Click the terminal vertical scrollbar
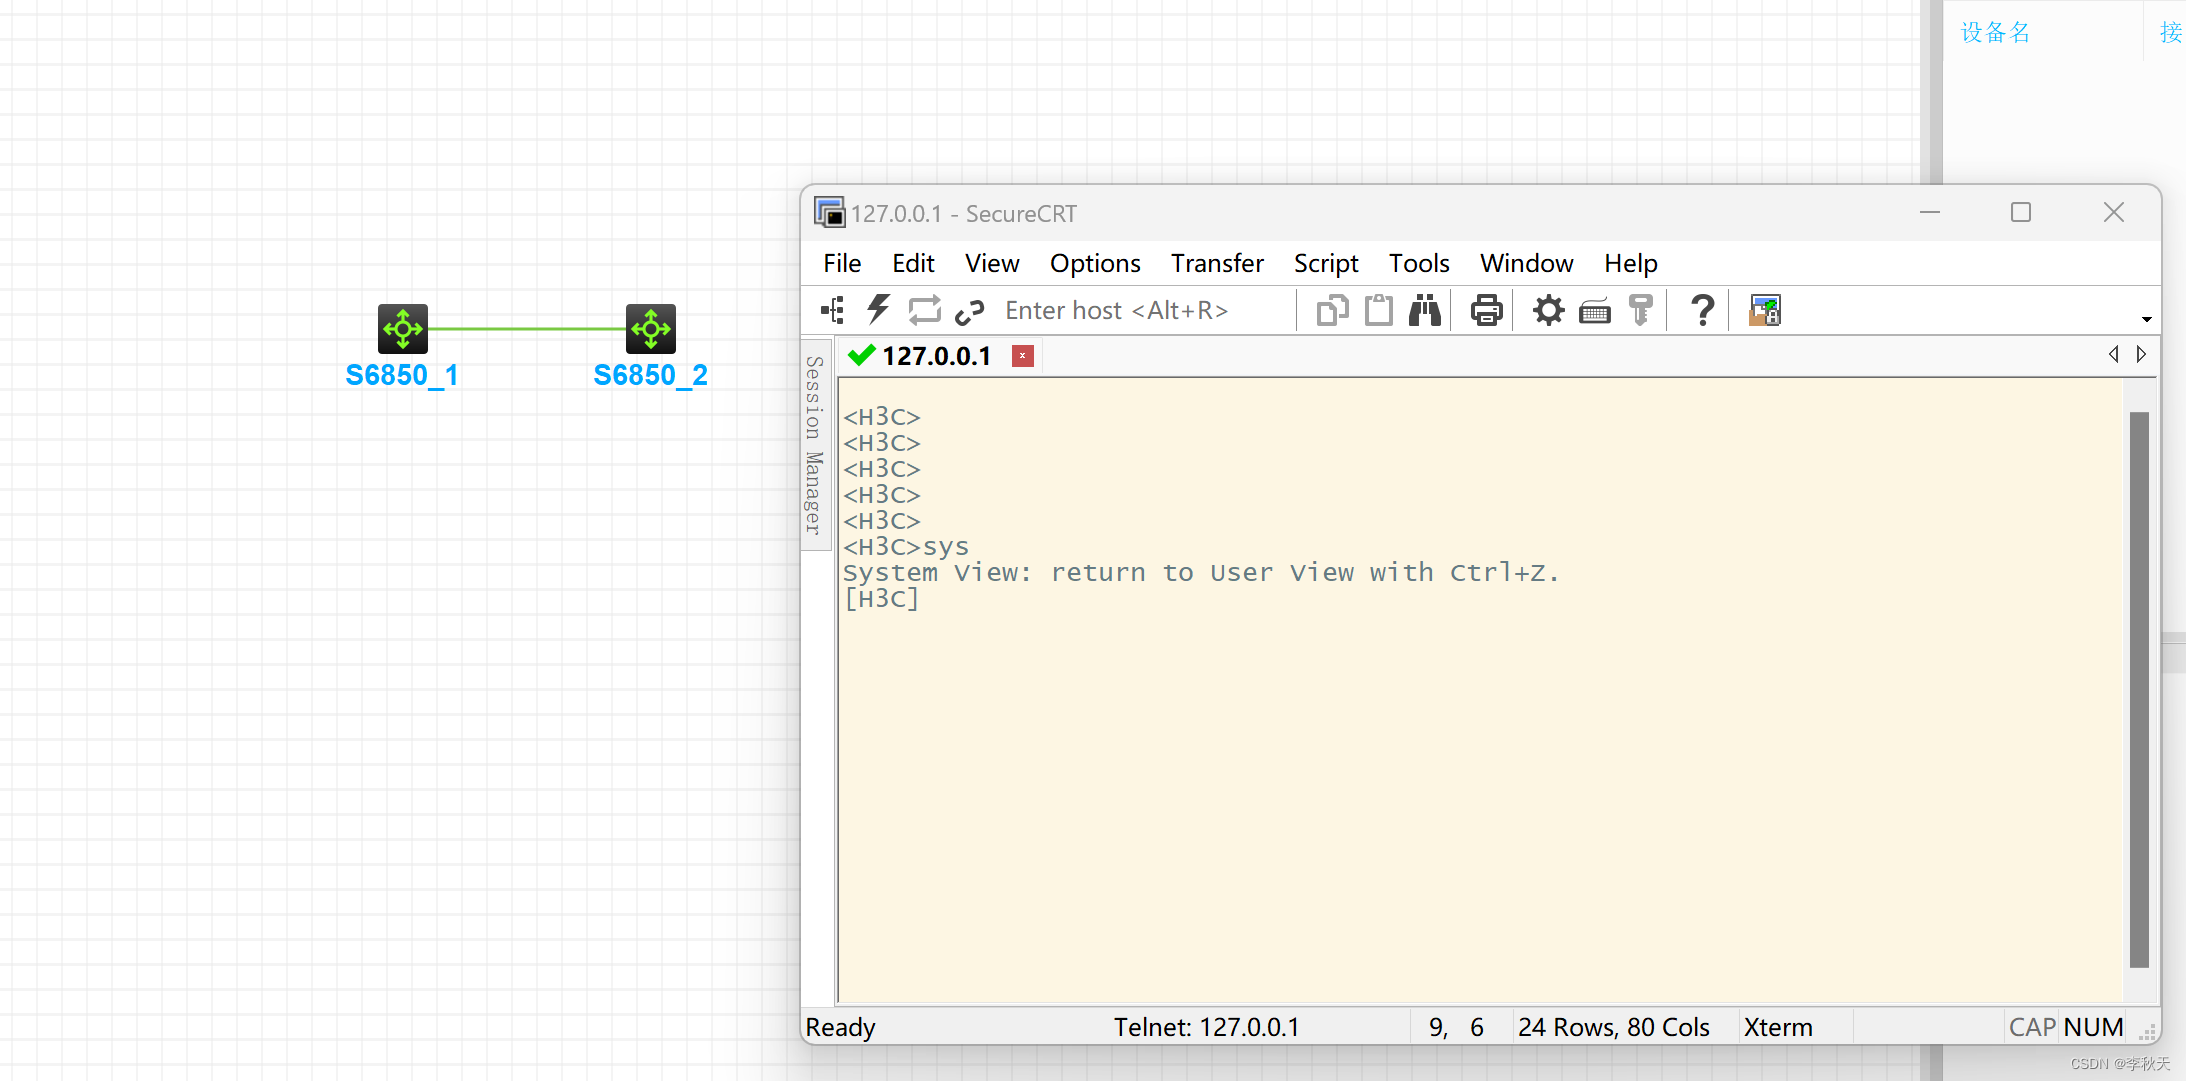 (2139, 690)
